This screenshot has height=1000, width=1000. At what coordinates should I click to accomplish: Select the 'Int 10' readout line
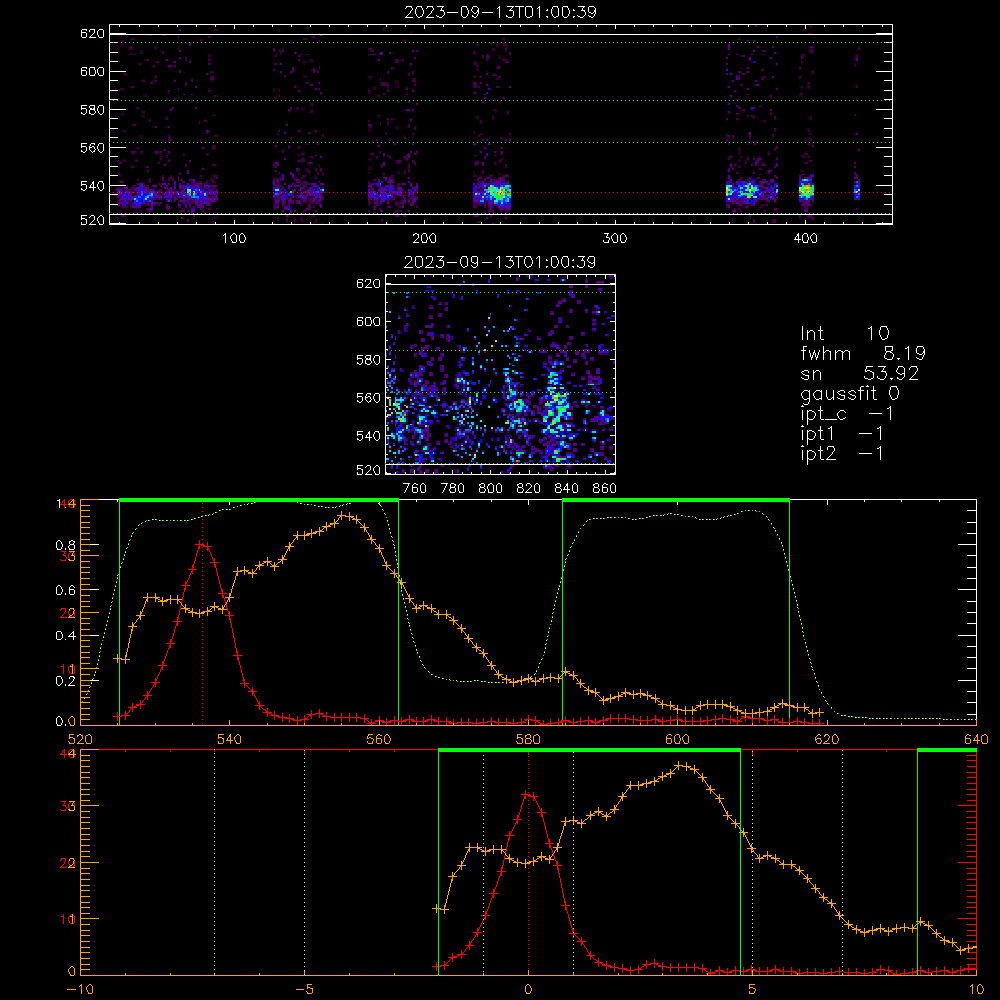coord(844,334)
